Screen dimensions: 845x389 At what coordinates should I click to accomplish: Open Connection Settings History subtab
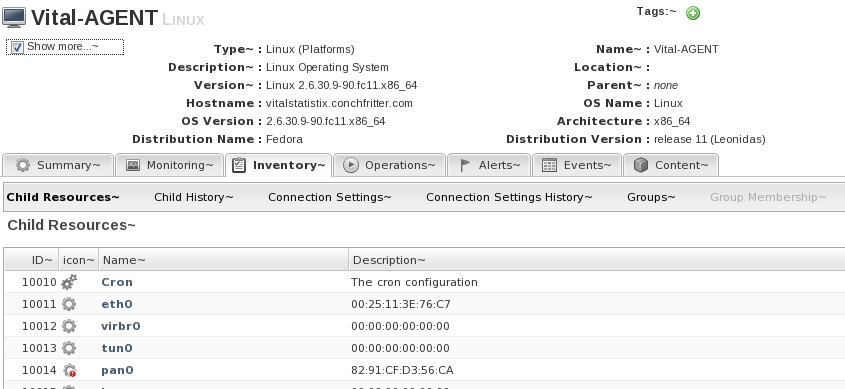509,197
